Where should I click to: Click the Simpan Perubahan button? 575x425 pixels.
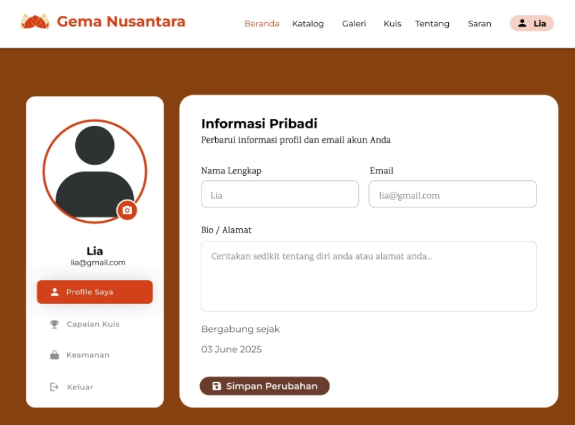point(264,386)
